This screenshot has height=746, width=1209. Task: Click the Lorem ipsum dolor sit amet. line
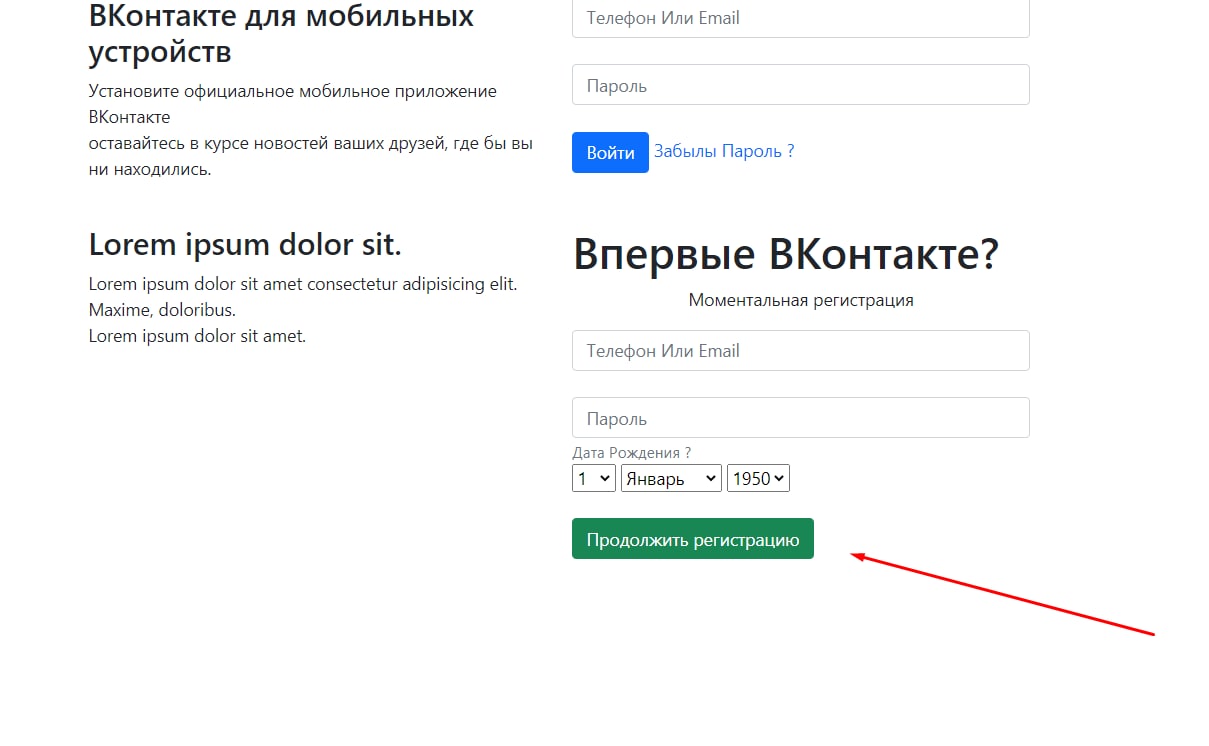(197, 336)
